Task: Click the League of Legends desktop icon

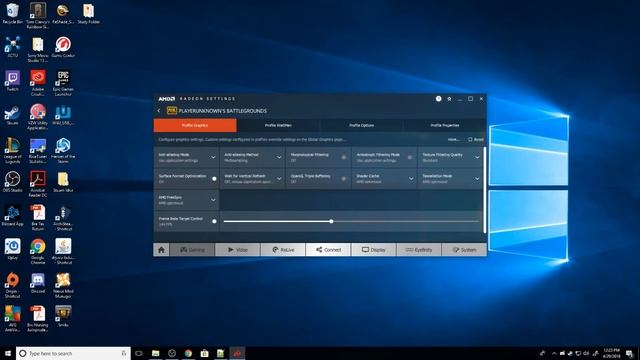Action: point(12,150)
